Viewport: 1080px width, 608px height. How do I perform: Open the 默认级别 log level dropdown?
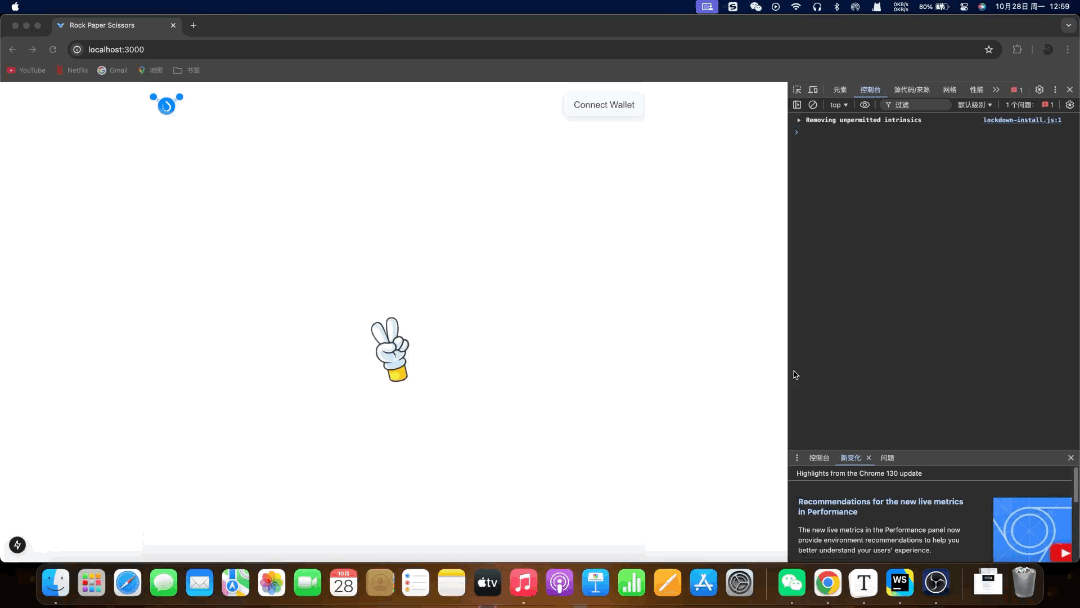[x=974, y=105]
